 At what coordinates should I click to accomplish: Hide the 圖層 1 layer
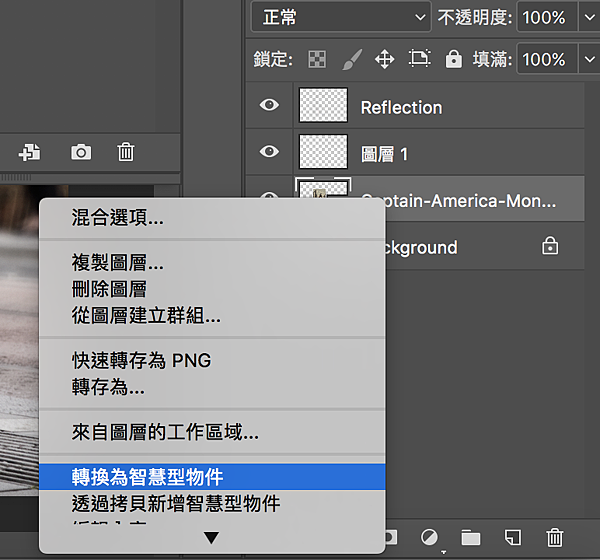pyautogui.click(x=269, y=151)
